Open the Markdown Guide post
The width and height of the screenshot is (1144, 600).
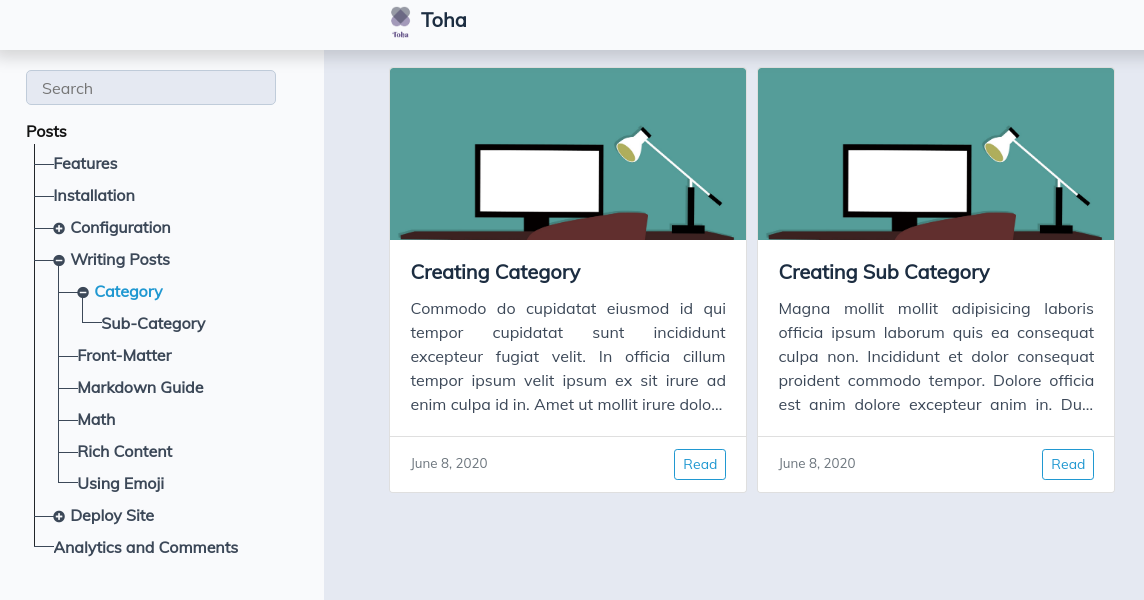point(140,387)
